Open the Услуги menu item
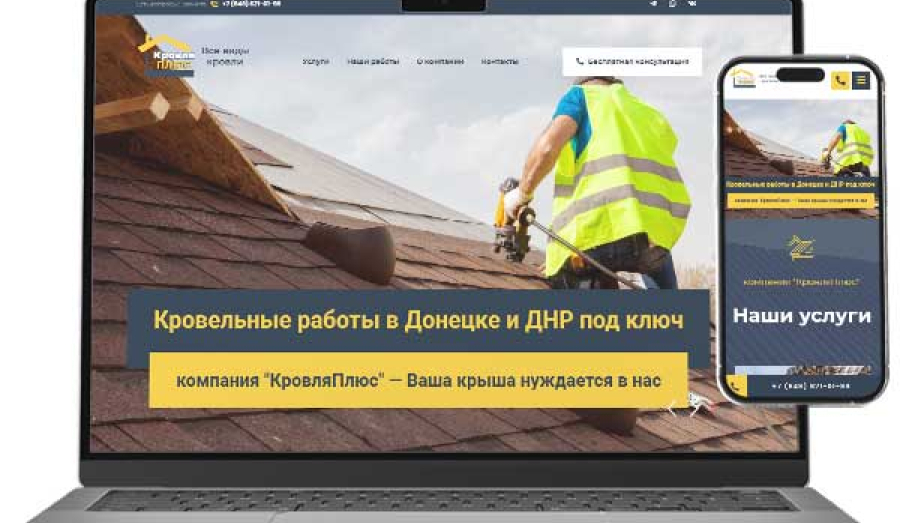Viewport: 900px width, 523px height. point(316,62)
